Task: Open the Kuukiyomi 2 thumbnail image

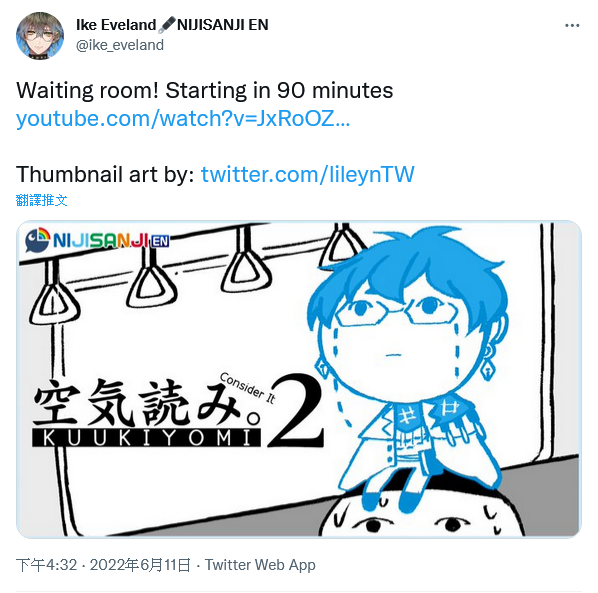Action: 299,379
